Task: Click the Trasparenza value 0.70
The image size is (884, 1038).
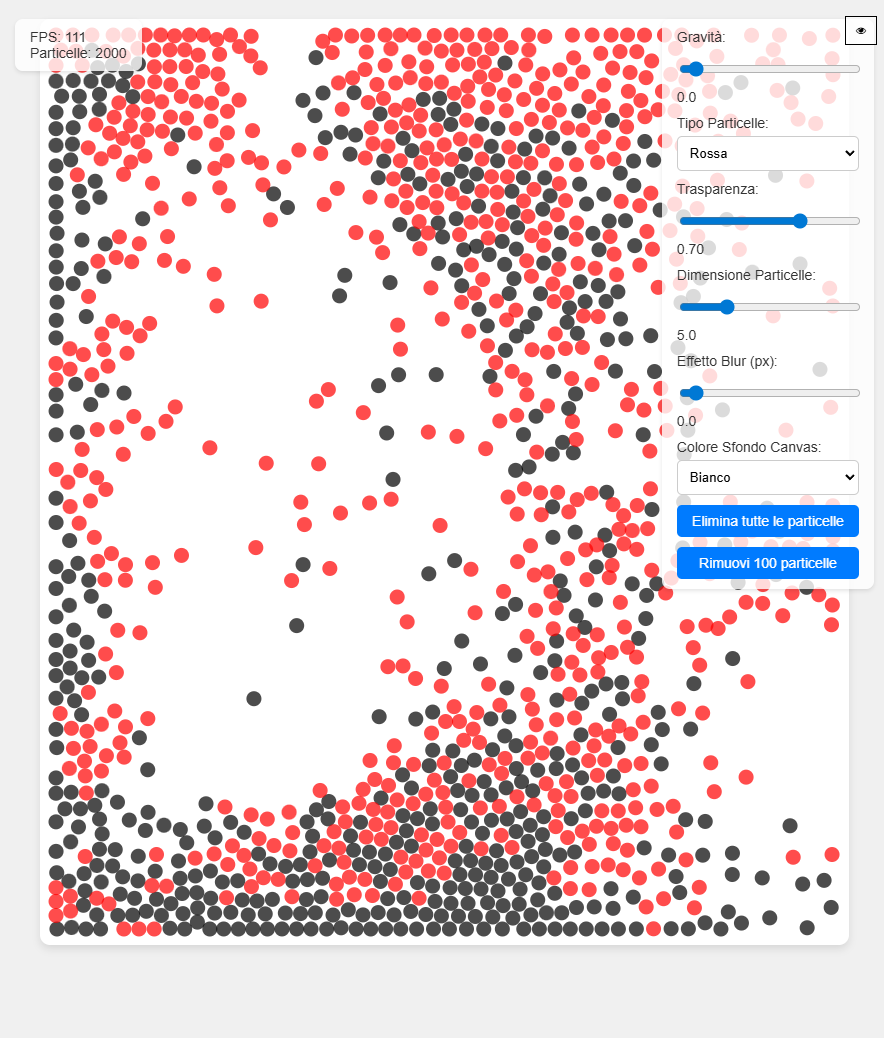Action: pos(690,249)
